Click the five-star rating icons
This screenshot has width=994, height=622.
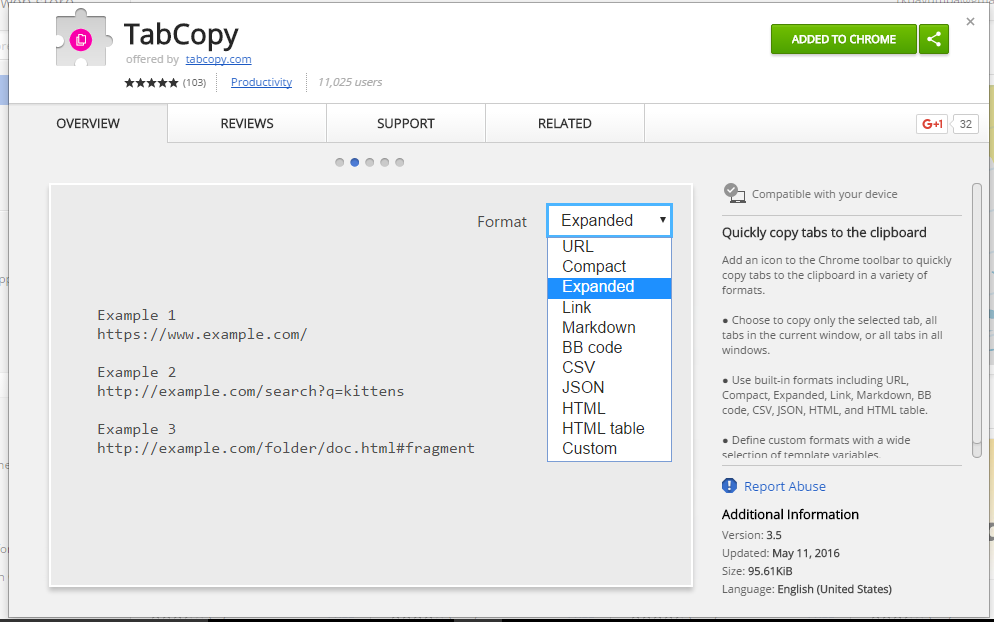[x=151, y=83]
